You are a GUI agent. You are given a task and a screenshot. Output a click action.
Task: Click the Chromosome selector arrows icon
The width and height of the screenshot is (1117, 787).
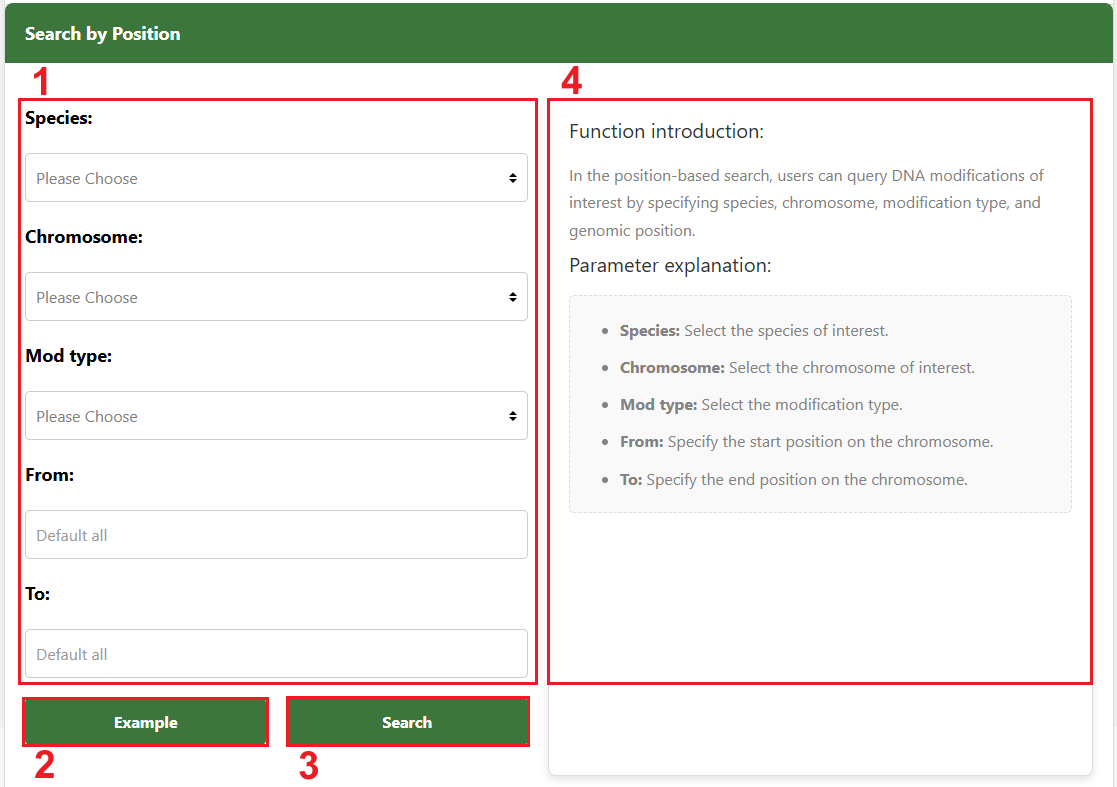(515, 296)
